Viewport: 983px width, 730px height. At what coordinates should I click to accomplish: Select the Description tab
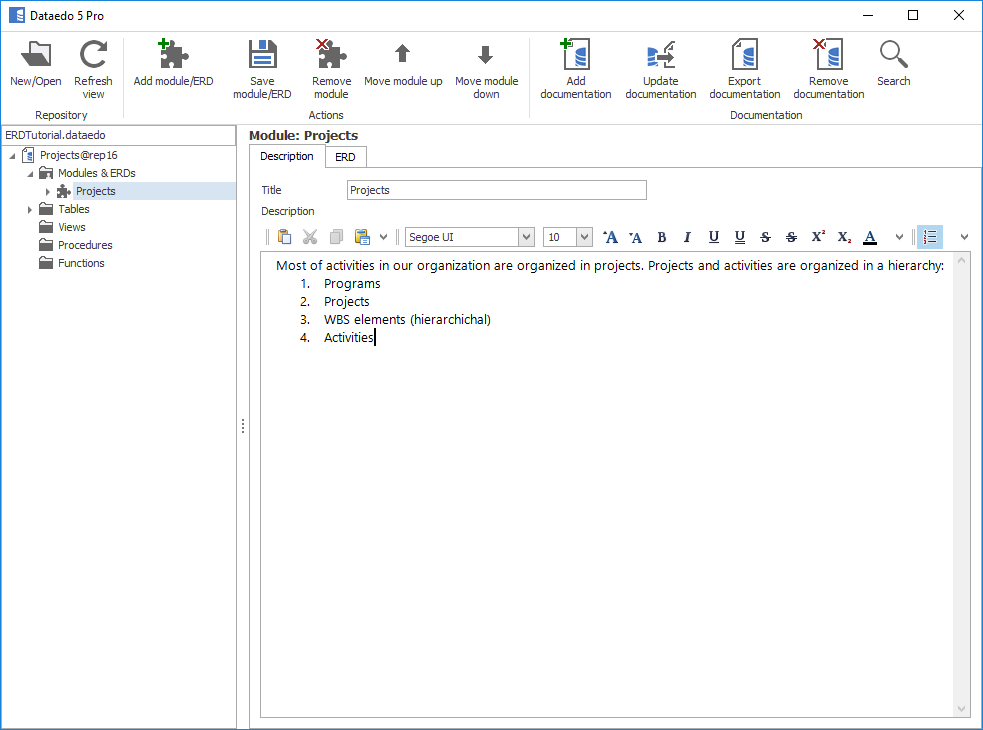(x=287, y=156)
